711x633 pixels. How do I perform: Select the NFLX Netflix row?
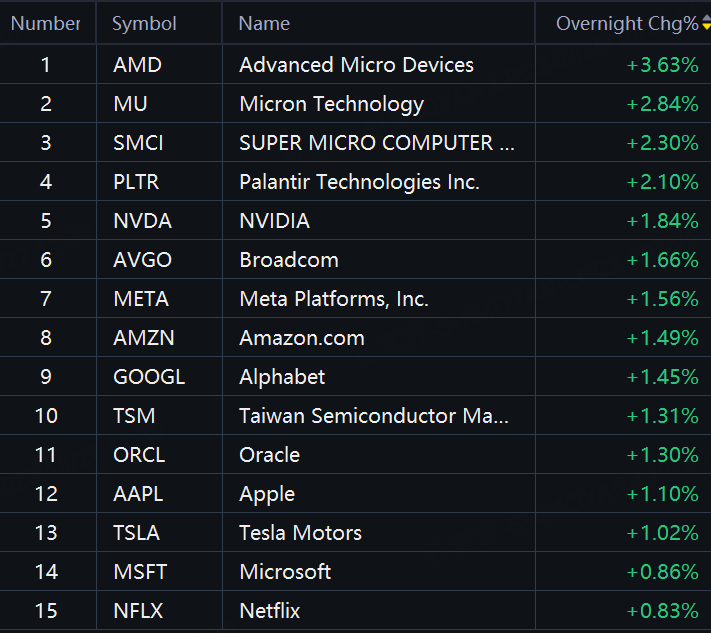pos(356,611)
